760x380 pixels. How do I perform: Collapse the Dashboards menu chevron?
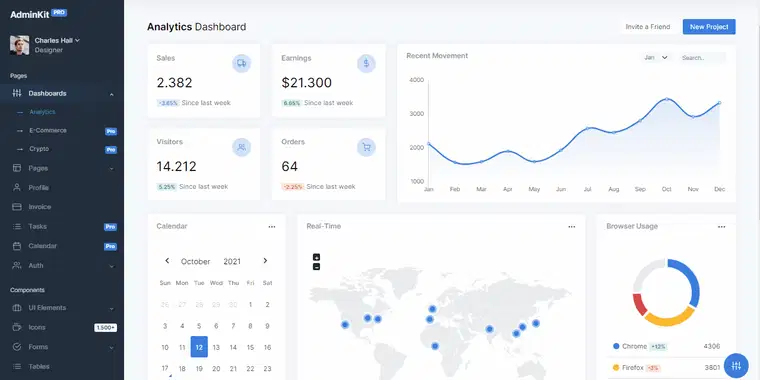111,94
